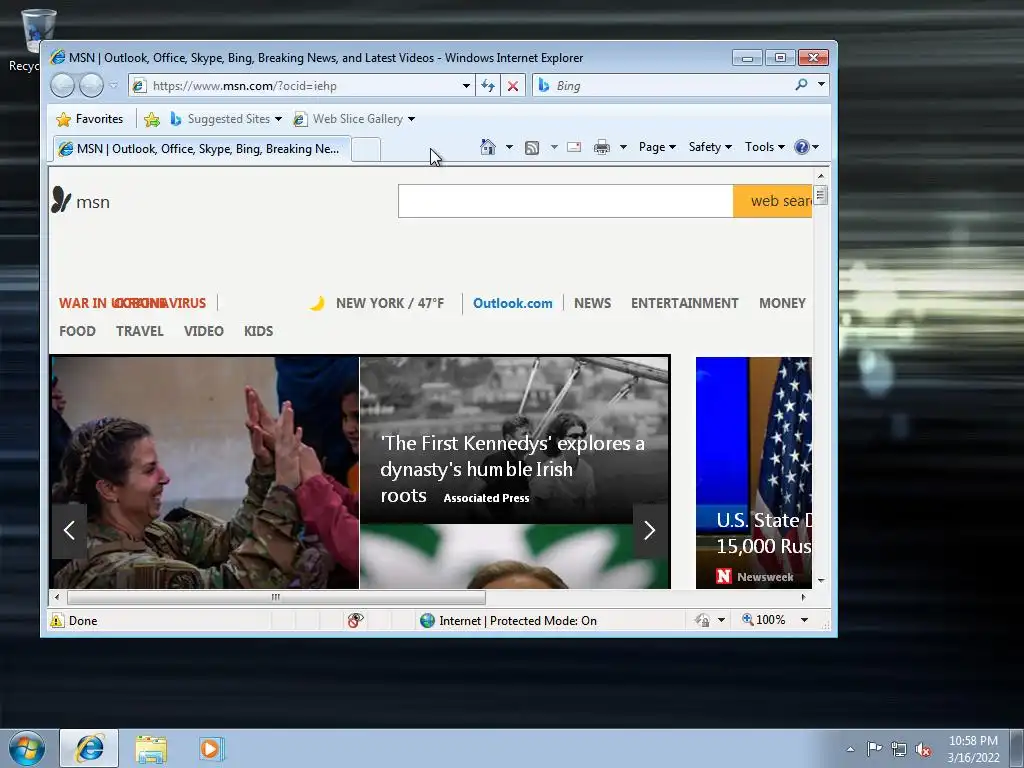This screenshot has height=768, width=1024.
Task: Open the soldier high-five photo story
Action: coord(205,473)
